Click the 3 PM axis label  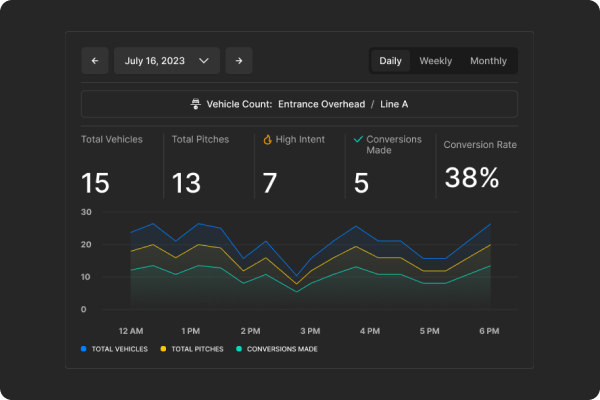click(310, 331)
